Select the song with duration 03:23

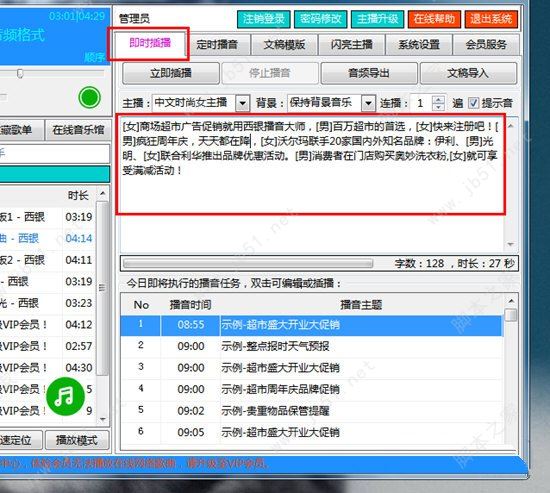tap(48, 303)
